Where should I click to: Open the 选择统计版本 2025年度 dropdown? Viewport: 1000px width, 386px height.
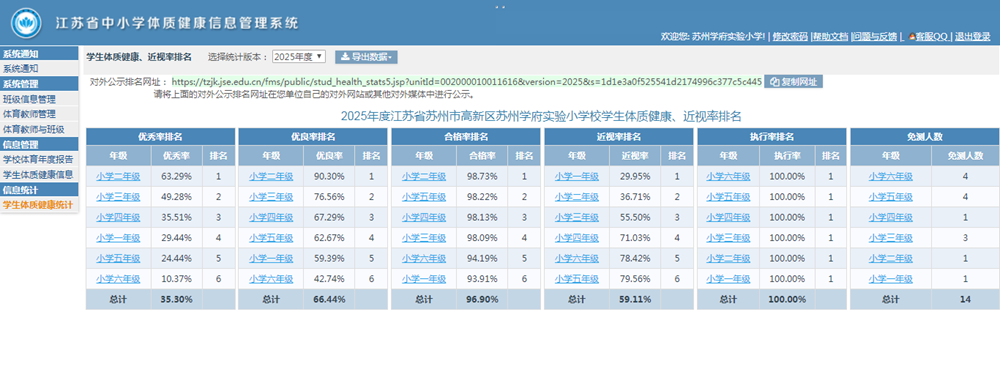299,57
